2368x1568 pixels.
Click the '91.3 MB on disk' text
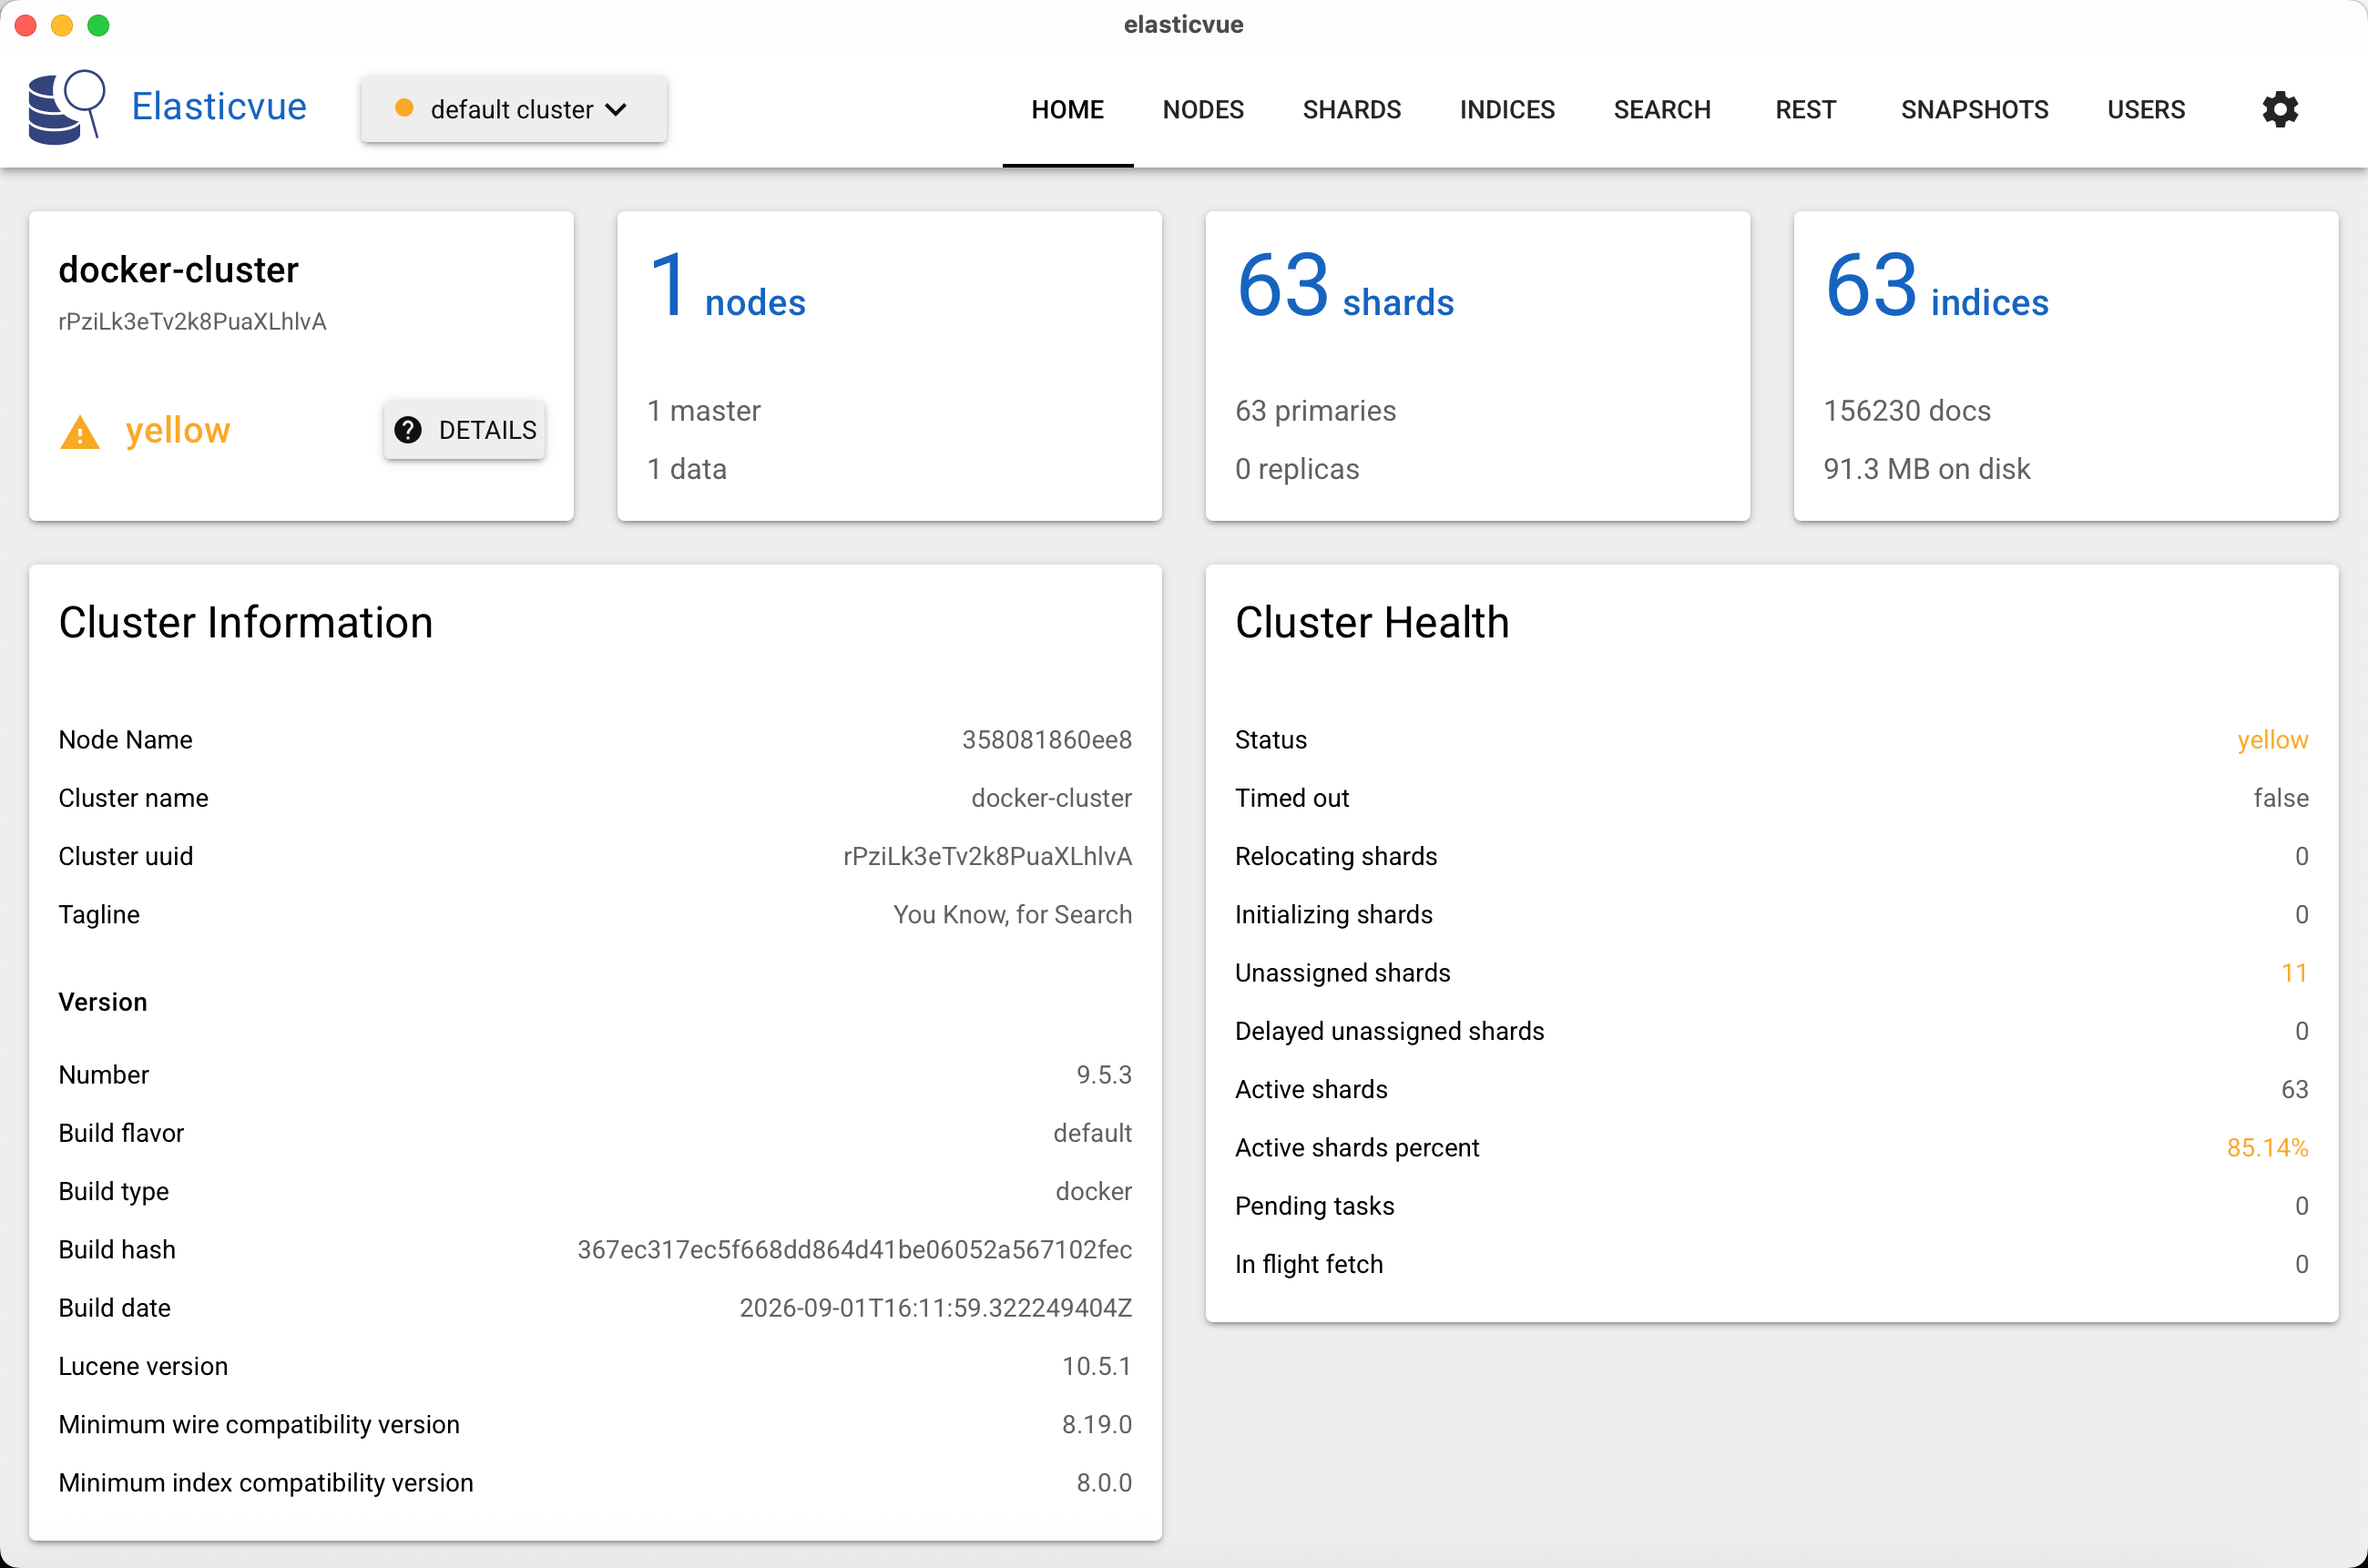click(x=1927, y=469)
